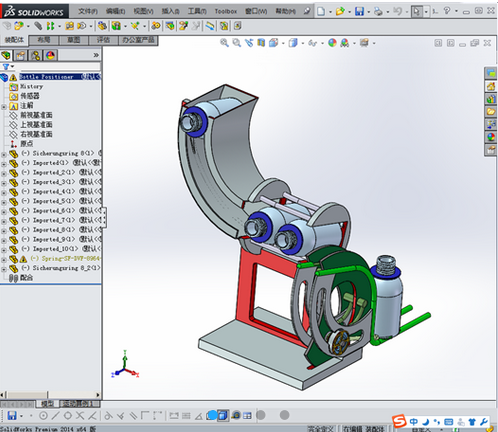Viewport: 498px width, 432px height.
Task: Toggle the Hide/Show Items glasses icon
Action: (x=312, y=43)
